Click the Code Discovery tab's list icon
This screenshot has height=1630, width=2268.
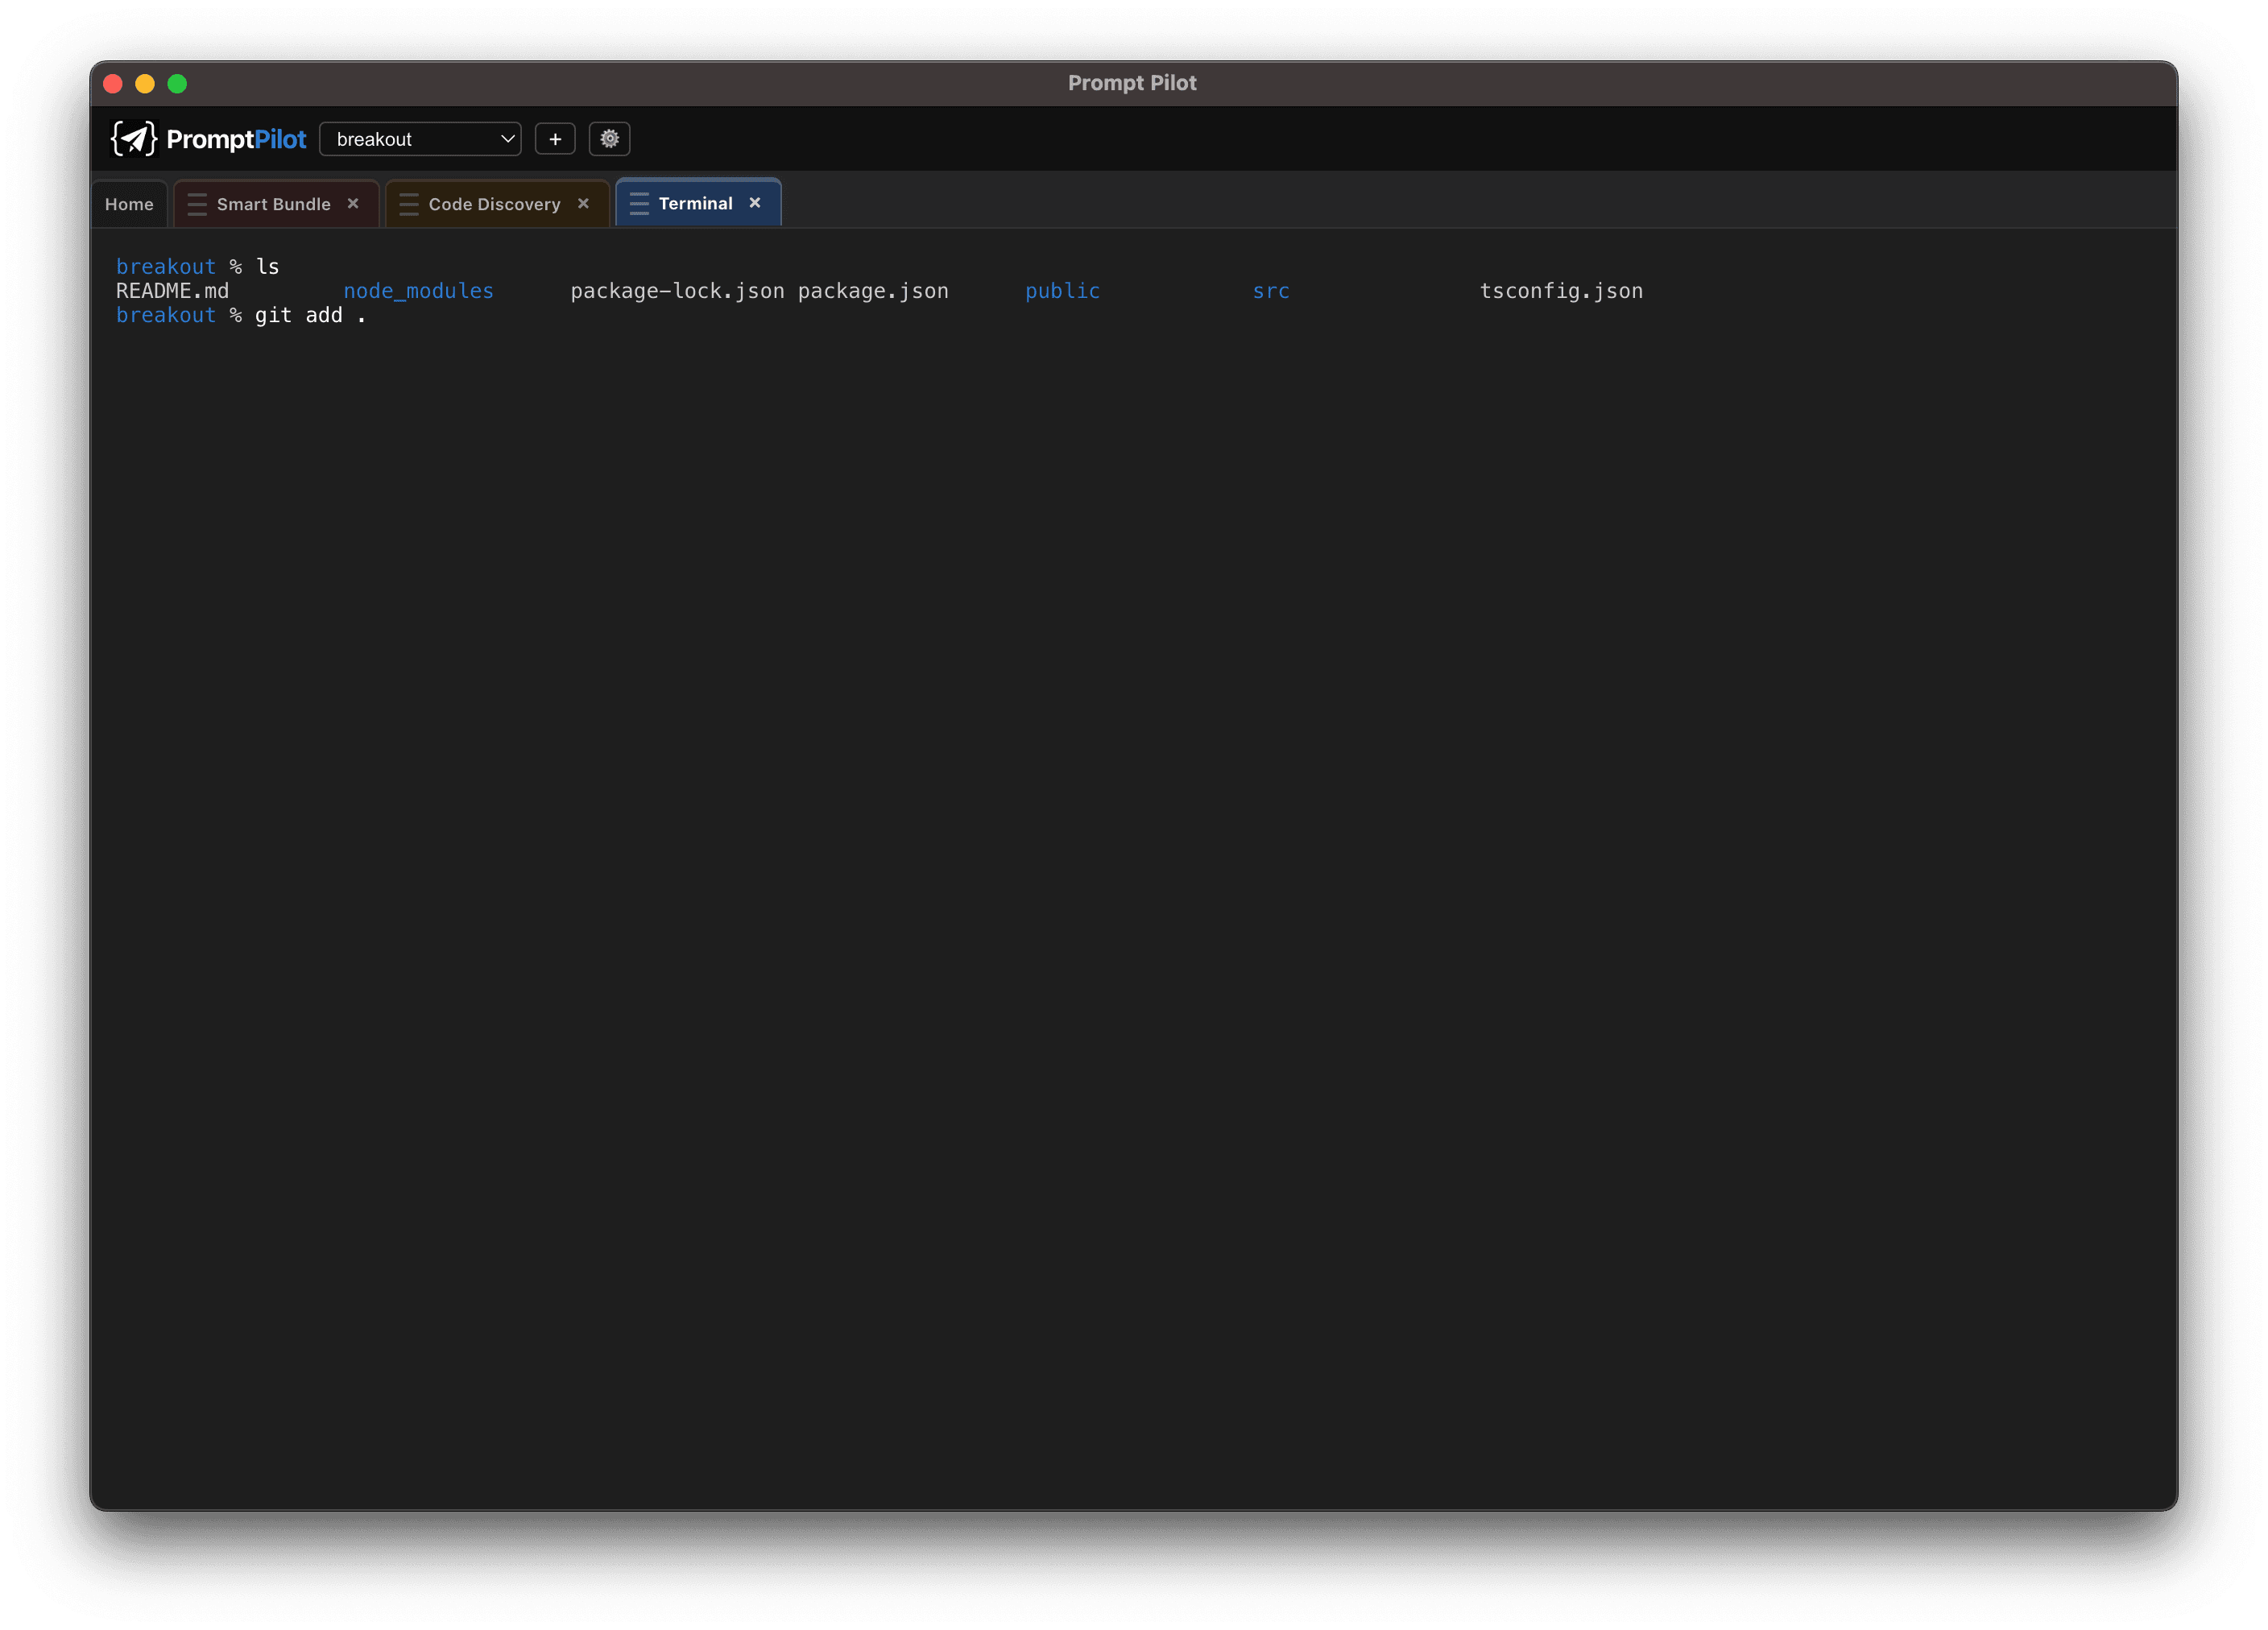[x=408, y=204]
